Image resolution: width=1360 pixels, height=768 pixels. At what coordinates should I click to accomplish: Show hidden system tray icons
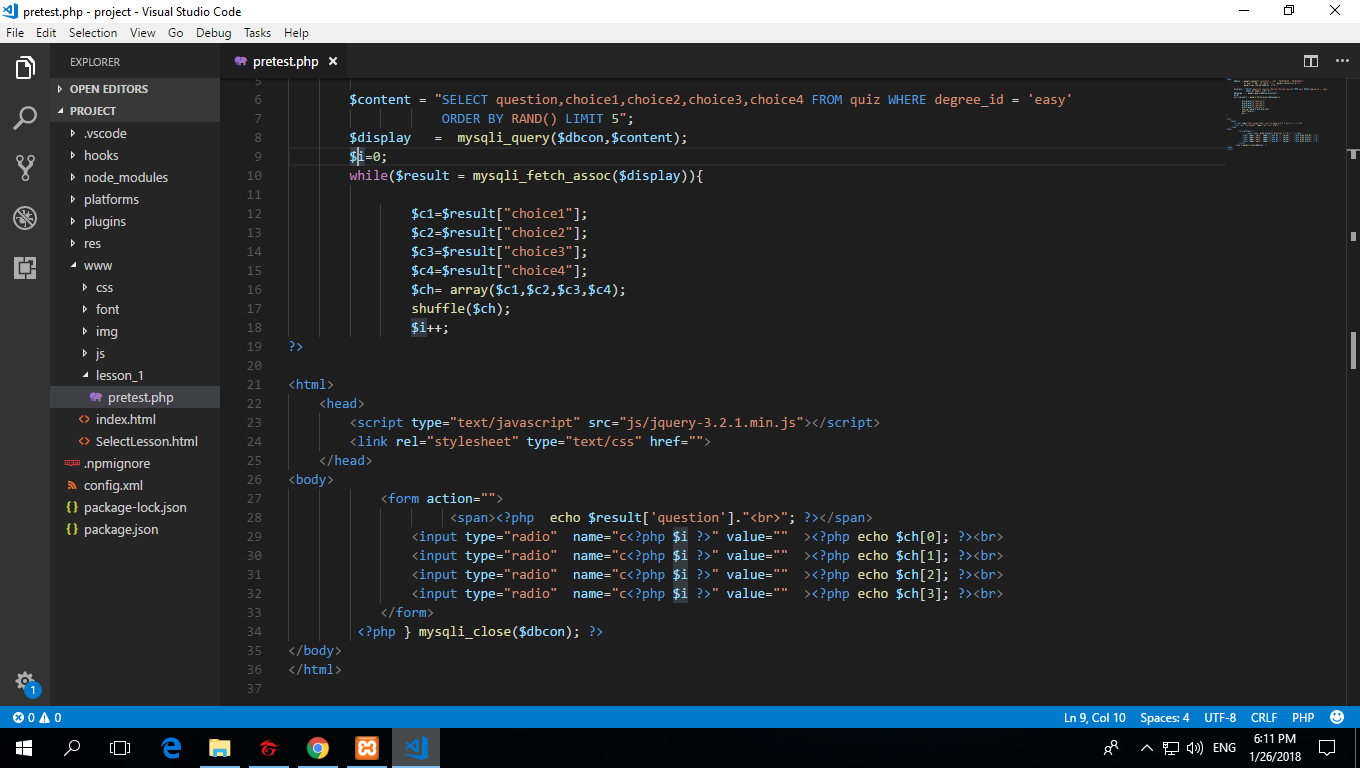[1147, 747]
